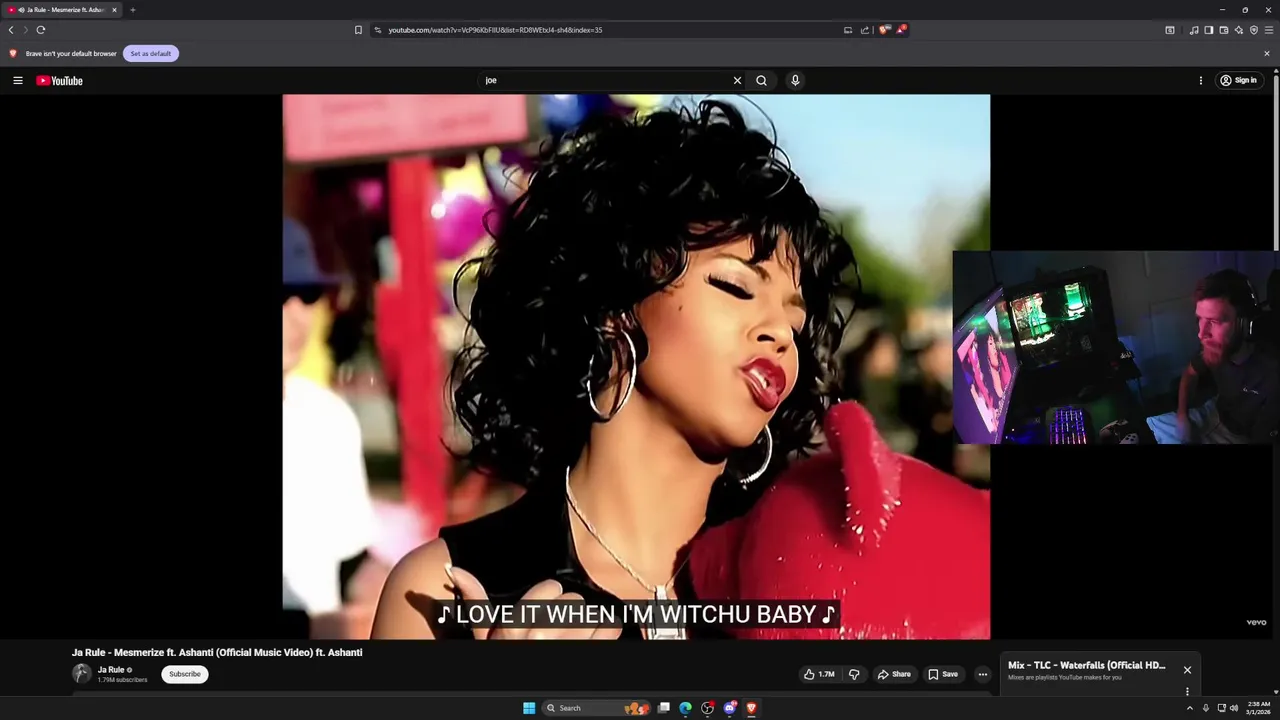Go back in browser history
Screen dimensions: 1280x720
(x=11, y=30)
